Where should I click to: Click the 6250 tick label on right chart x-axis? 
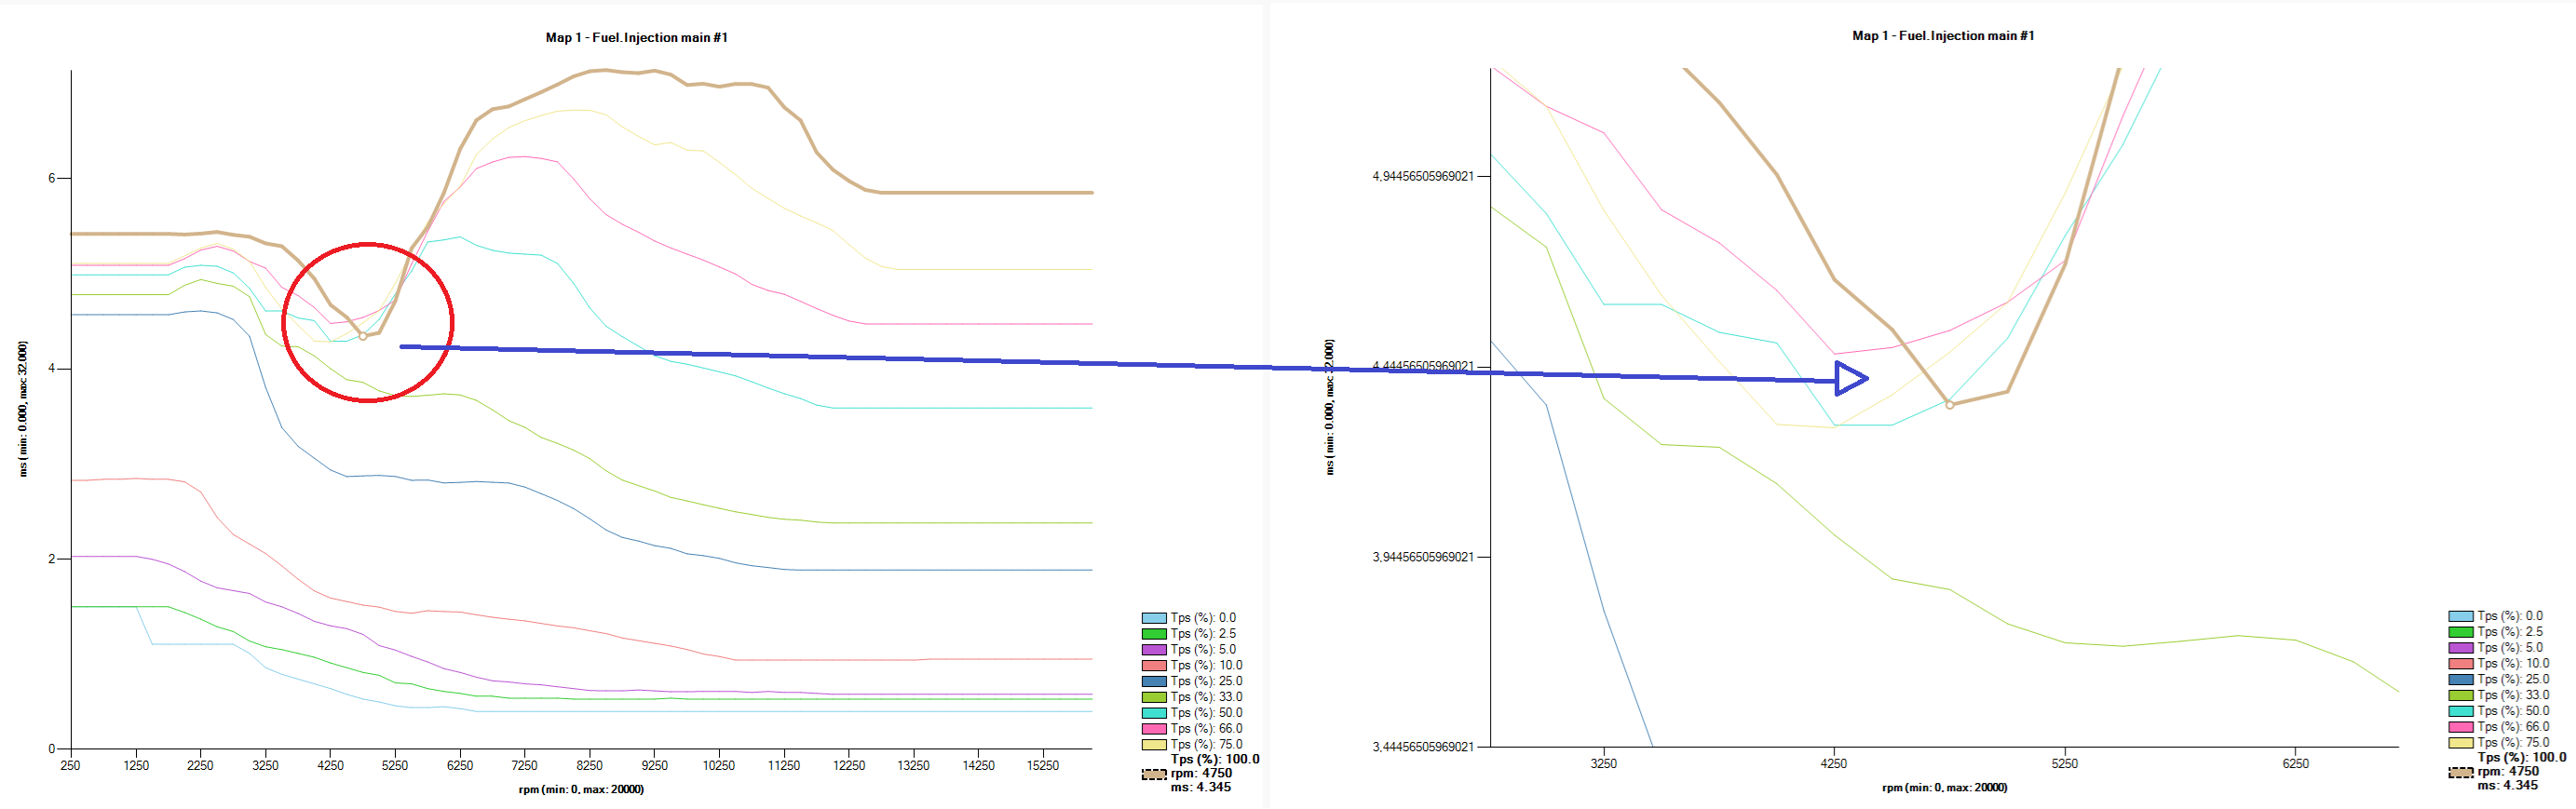pos(2295,764)
